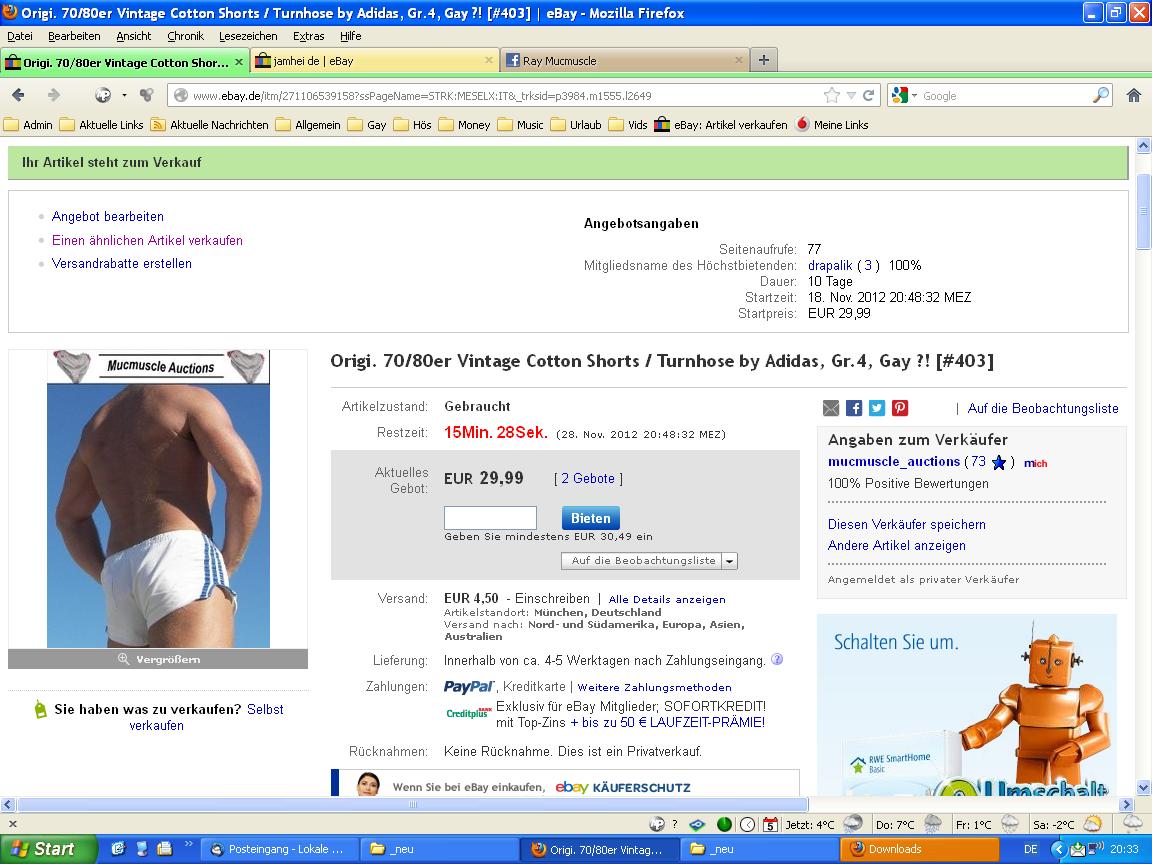Open the Google search engine dropdown
The width and height of the screenshot is (1152, 864).
pyautogui.click(x=904, y=96)
